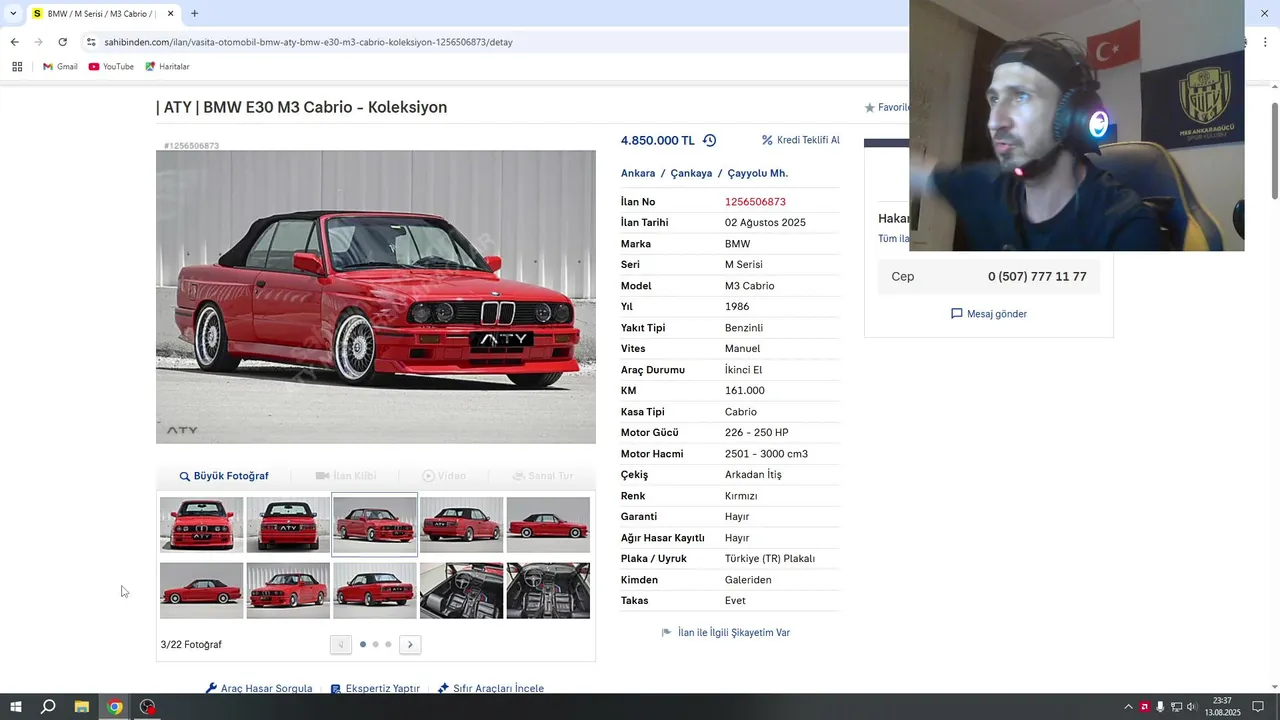1280x720 pixels.
Task: Select fourth thumbnail in first row
Action: 461,525
